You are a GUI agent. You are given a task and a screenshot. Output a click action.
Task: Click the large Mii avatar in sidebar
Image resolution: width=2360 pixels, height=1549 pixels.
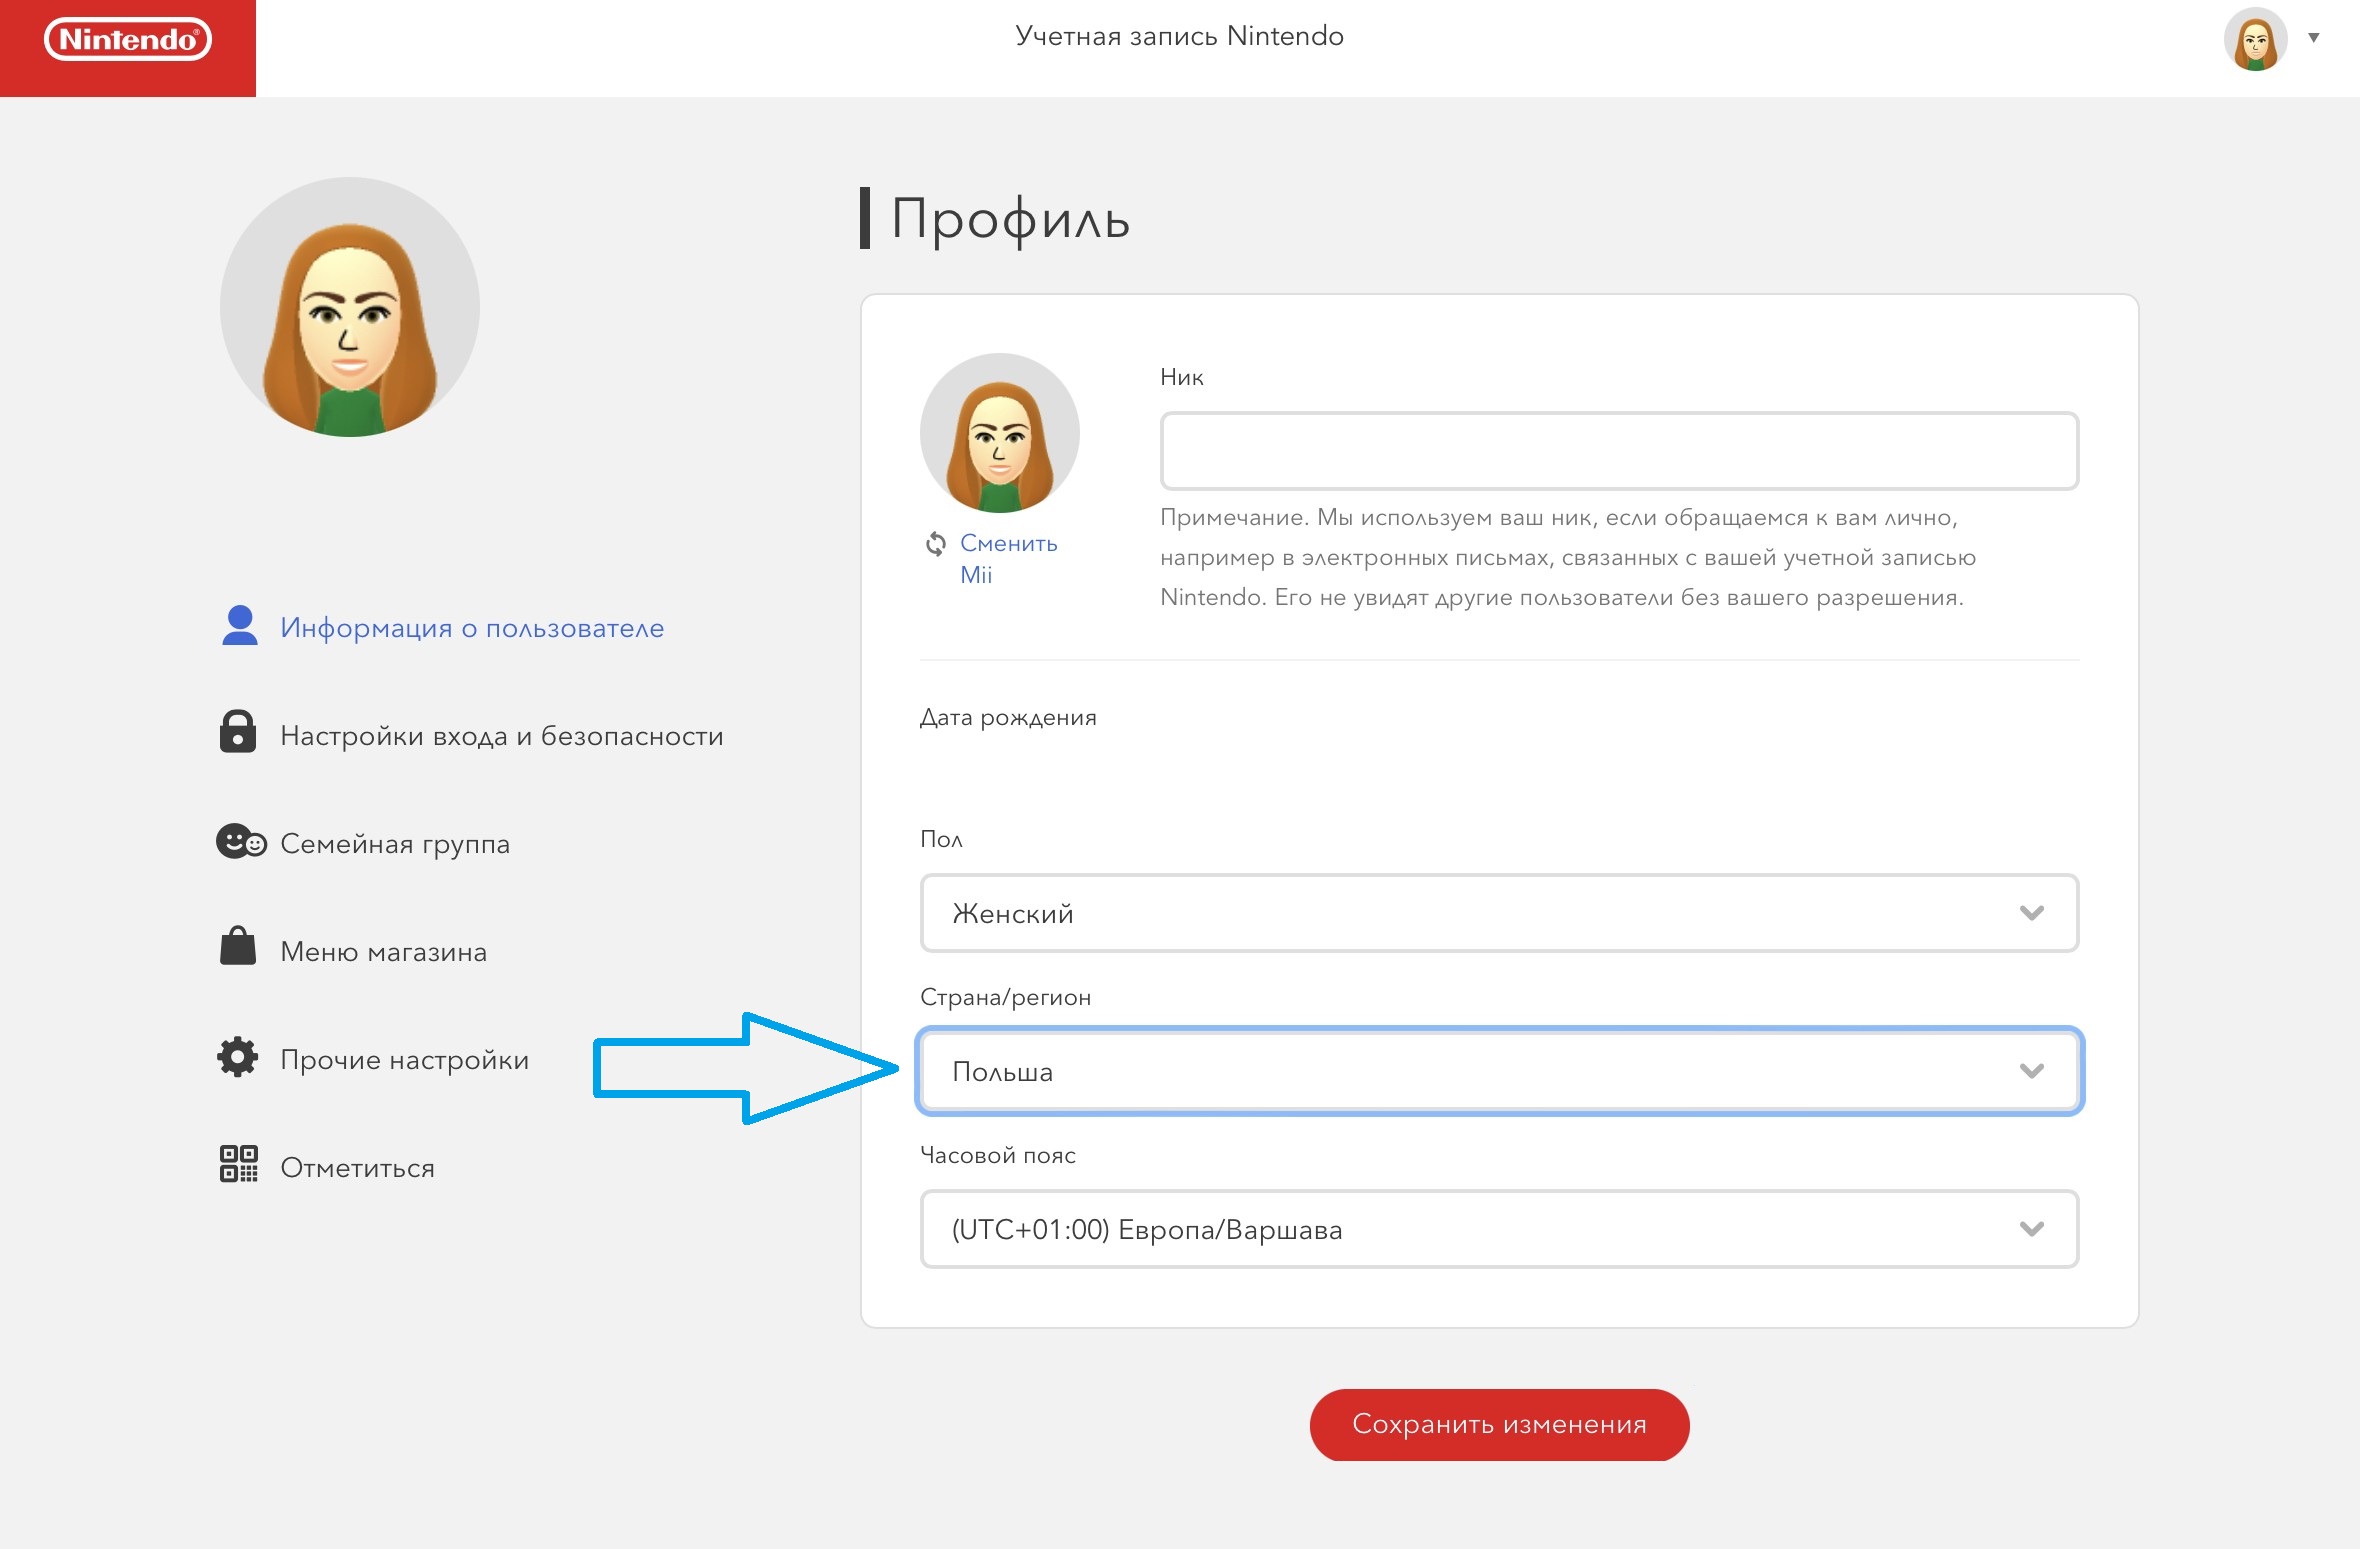click(350, 307)
